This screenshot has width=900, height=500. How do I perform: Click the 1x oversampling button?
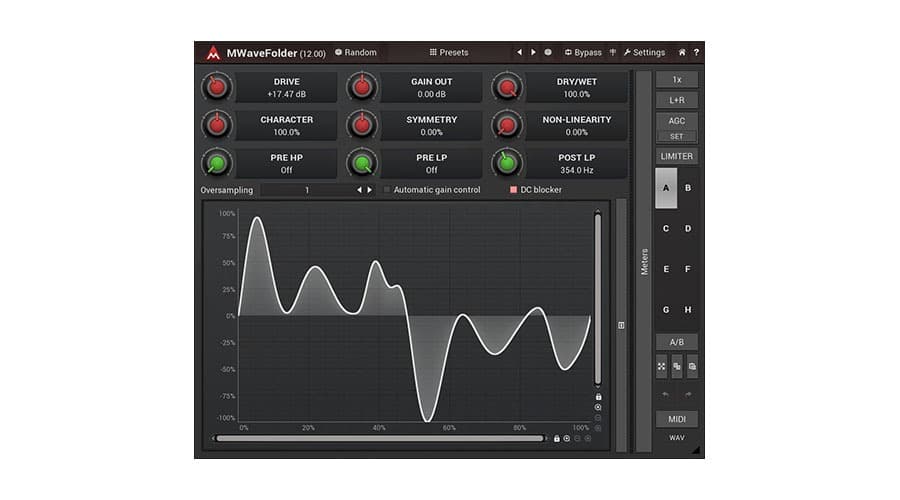pyautogui.click(x=677, y=80)
